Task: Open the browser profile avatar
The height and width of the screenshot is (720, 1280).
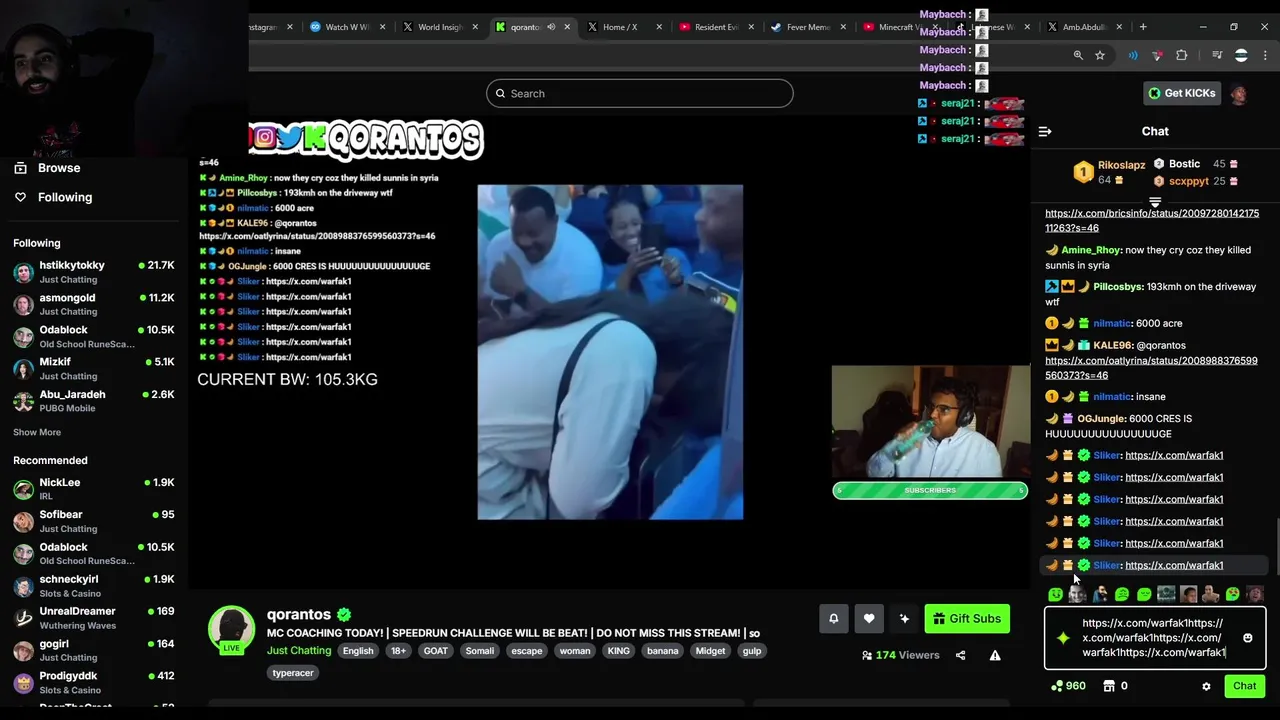Action: click(x=1241, y=55)
